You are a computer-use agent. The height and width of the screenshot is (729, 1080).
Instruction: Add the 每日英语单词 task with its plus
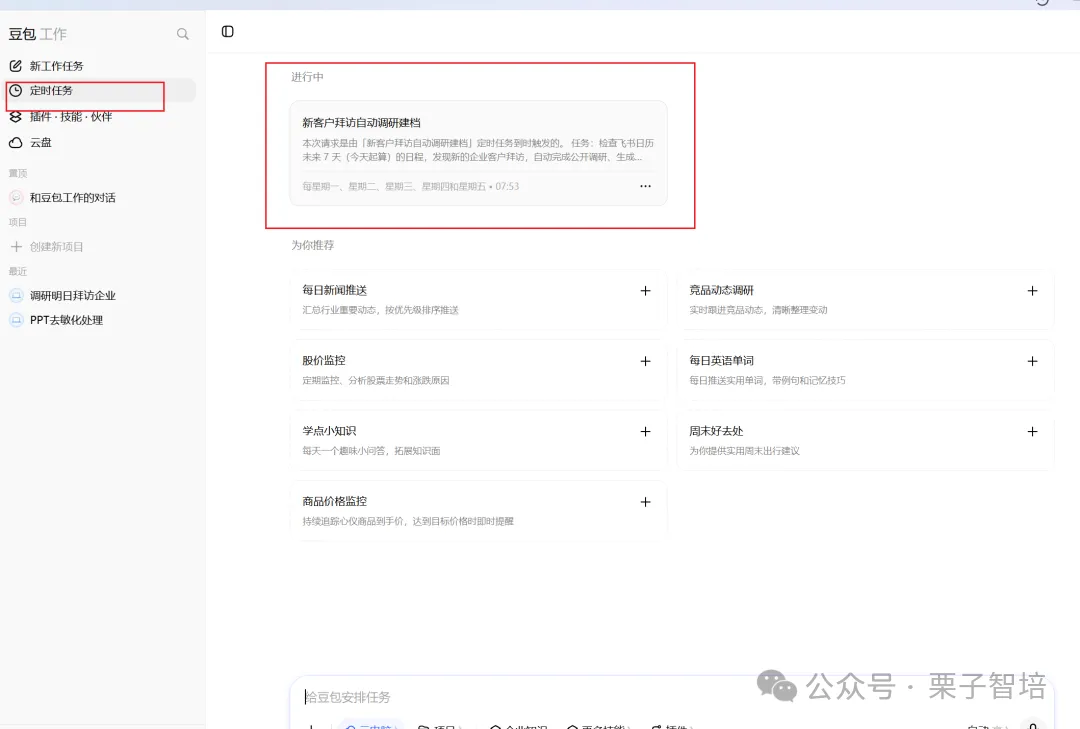(1032, 361)
